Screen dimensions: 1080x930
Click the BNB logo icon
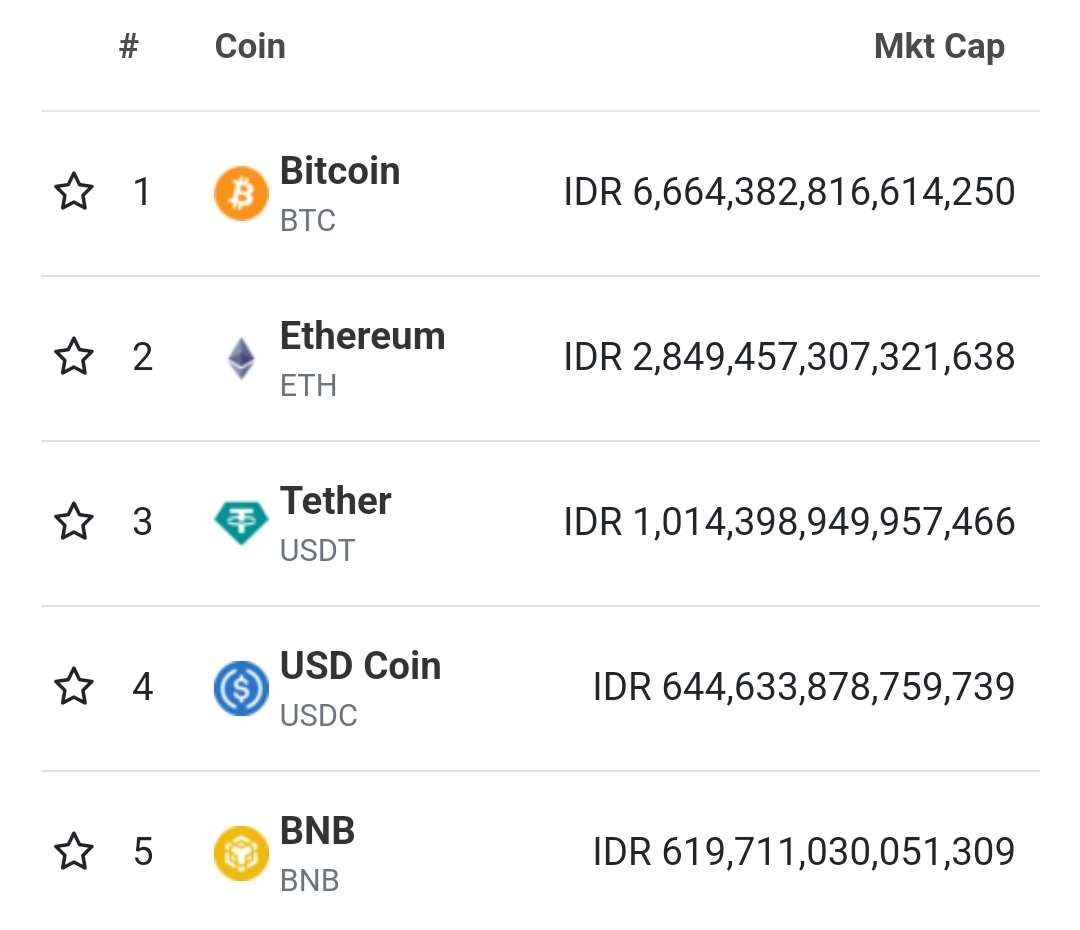pyautogui.click(x=241, y=853)
